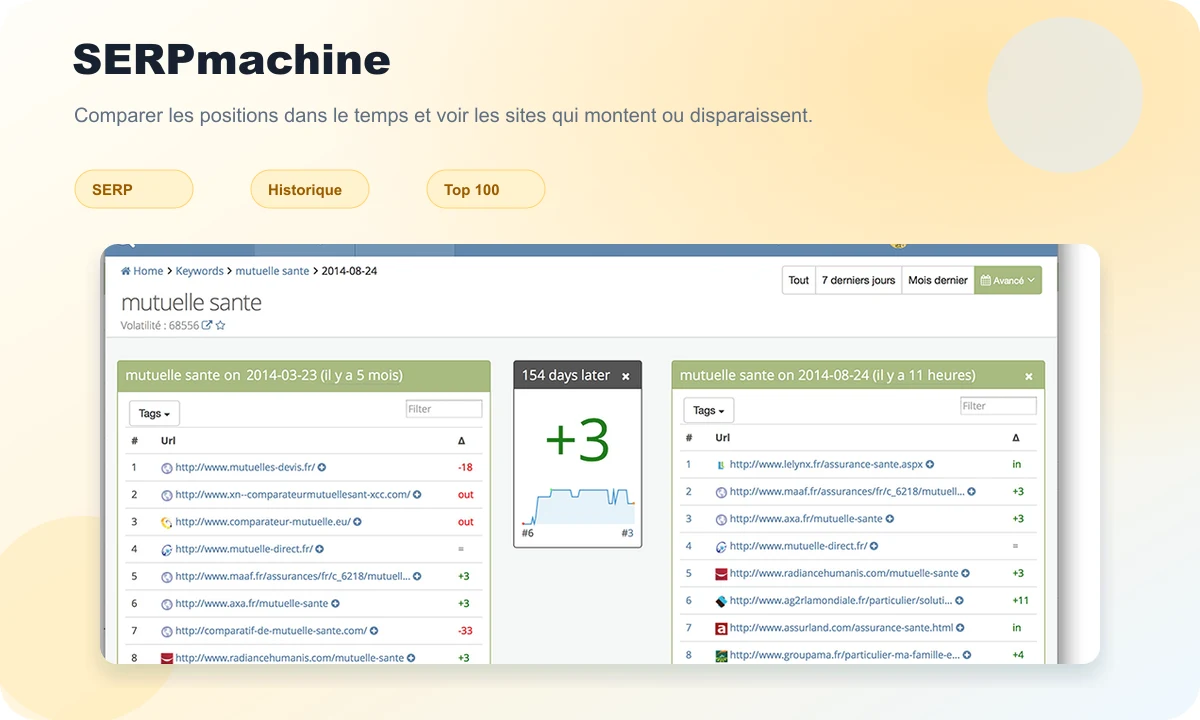Select the Historique pill tab
This screenshot has width=1200, height=720.
pos(310,189)
